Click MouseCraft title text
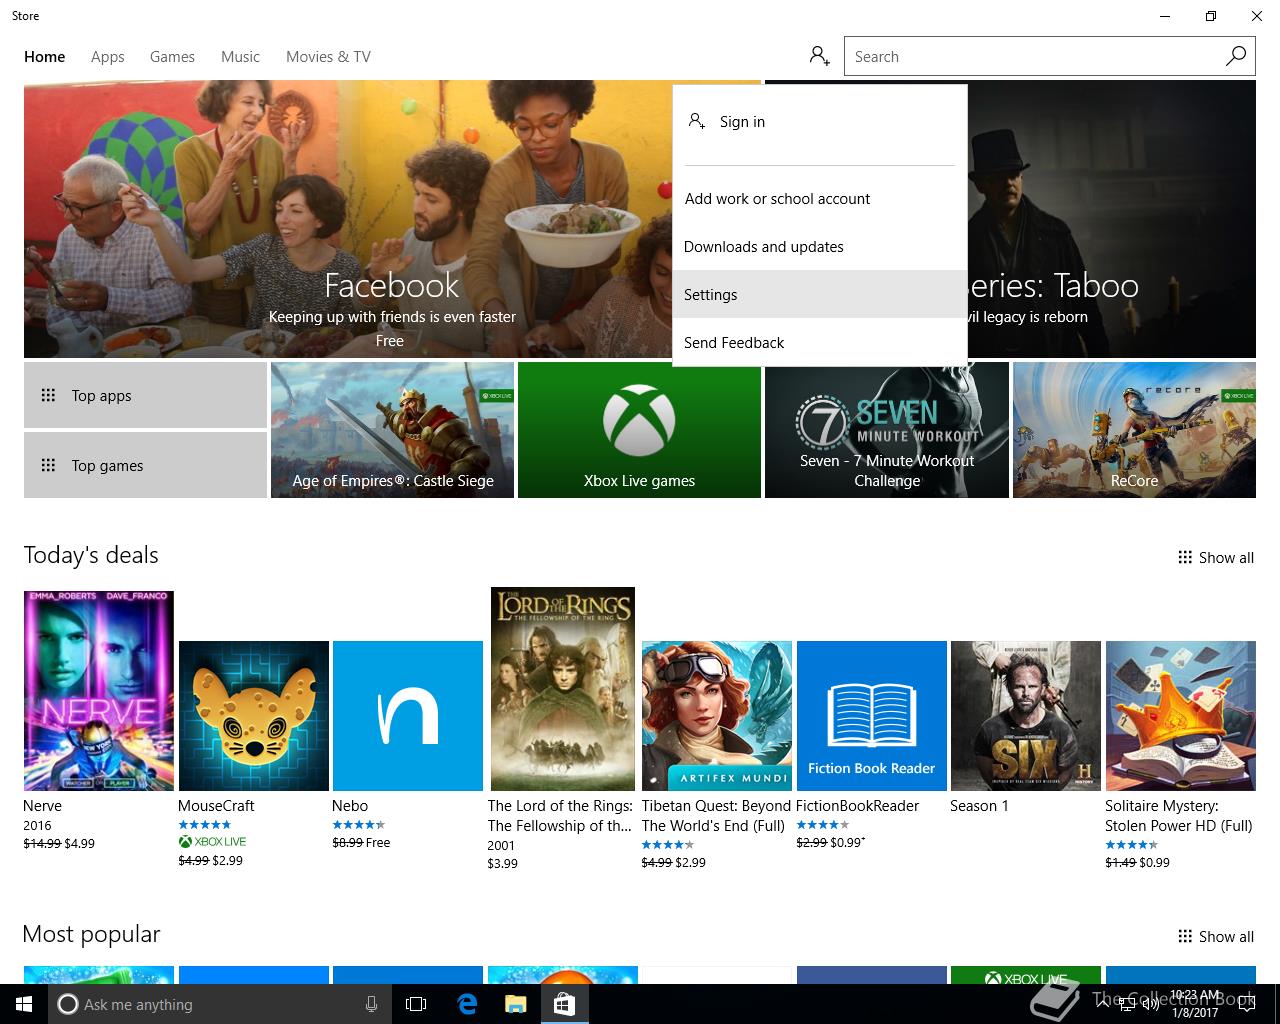This screenshot has width=1280, height=1024. coord(216,805)
